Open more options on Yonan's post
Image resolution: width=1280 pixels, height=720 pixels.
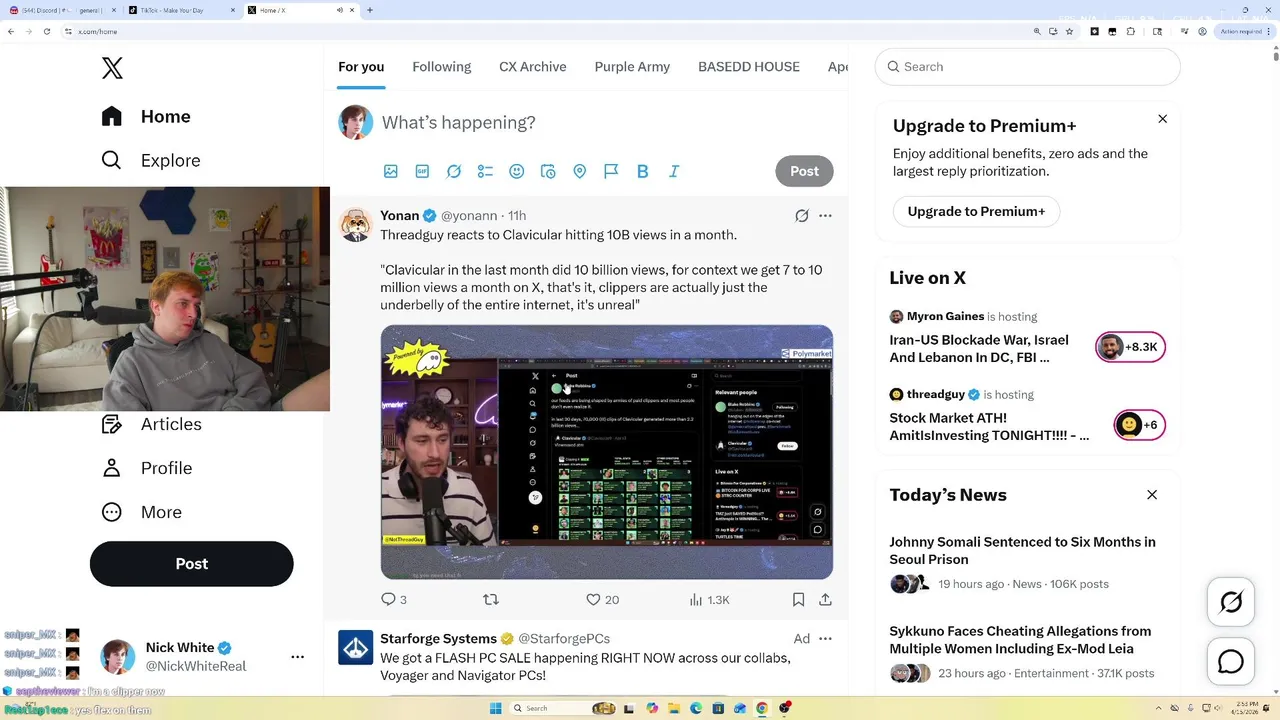pyautogui.click(x=825, y=215)
